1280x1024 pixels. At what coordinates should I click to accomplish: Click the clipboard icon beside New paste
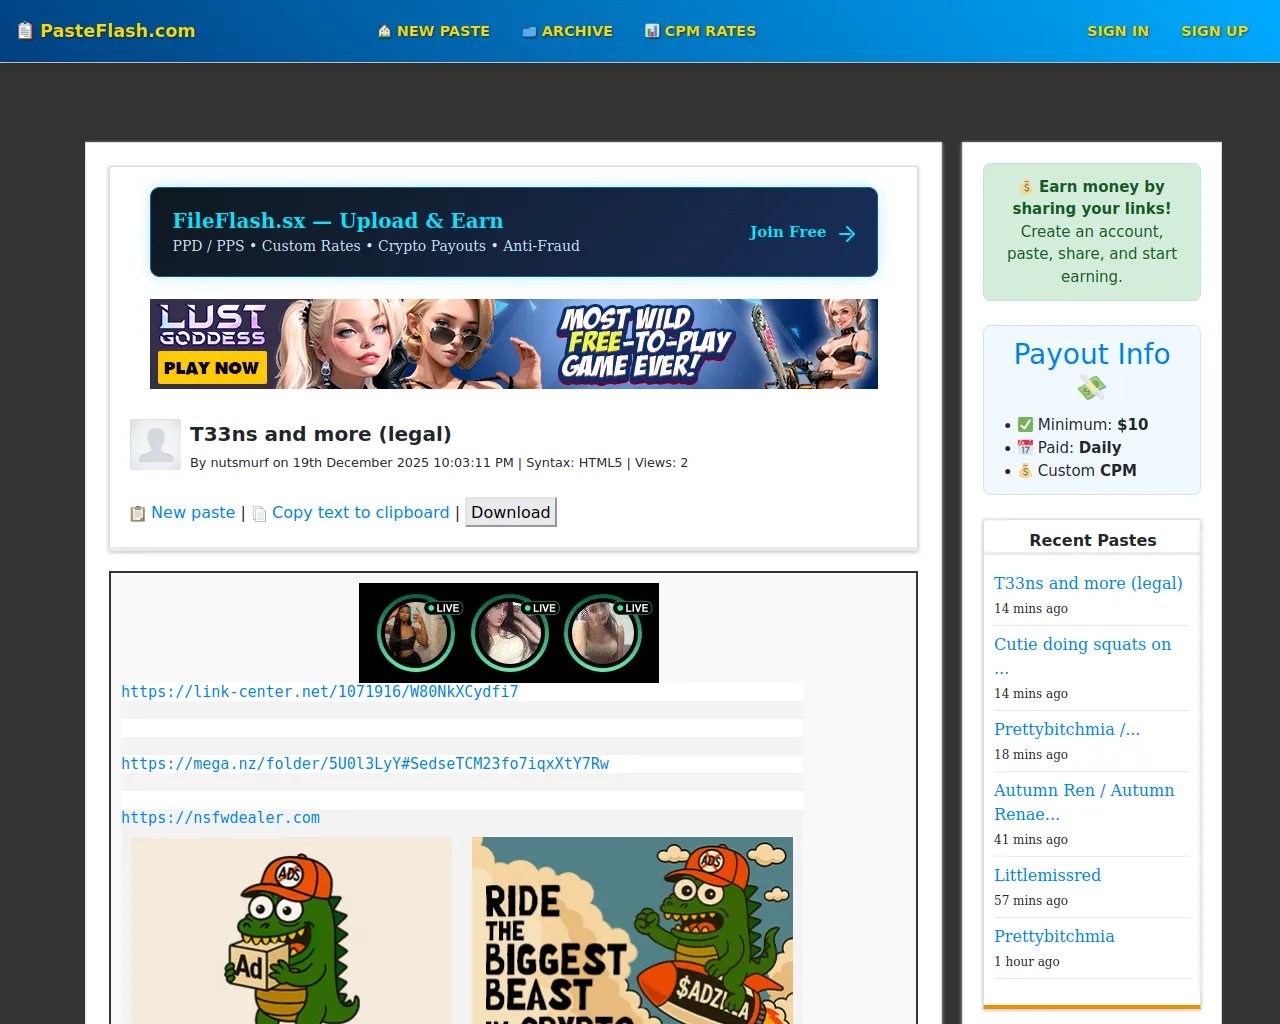click(138, 513)
